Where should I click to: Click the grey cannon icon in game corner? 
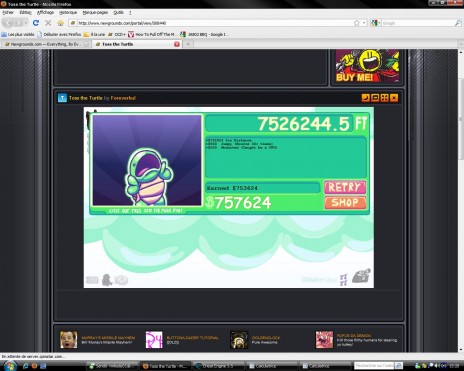pyautogui.click(x=362, y=276)
